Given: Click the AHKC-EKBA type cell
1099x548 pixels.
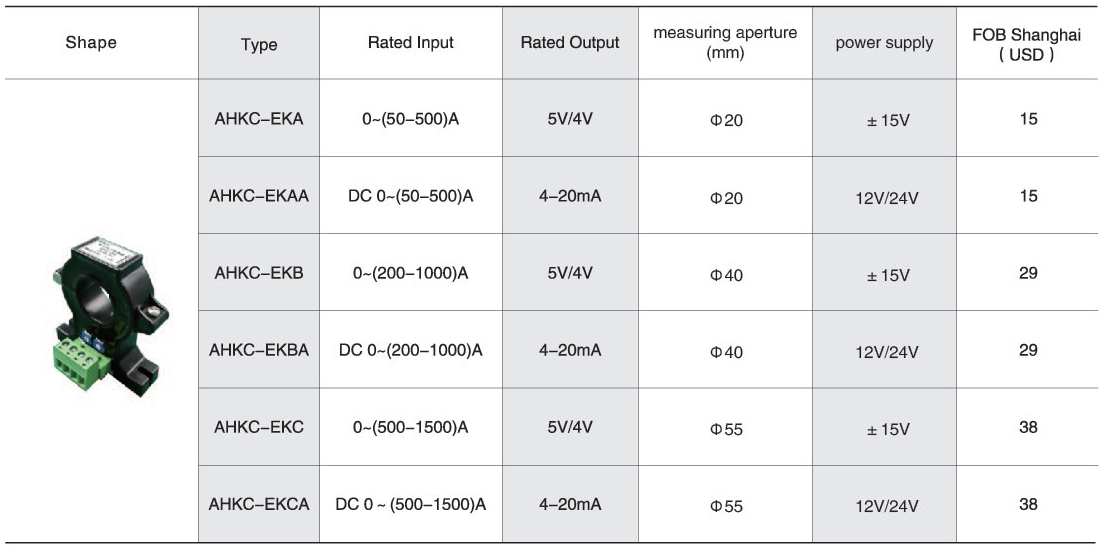Looking at the screenshot, I should click(x=259, y=350).
